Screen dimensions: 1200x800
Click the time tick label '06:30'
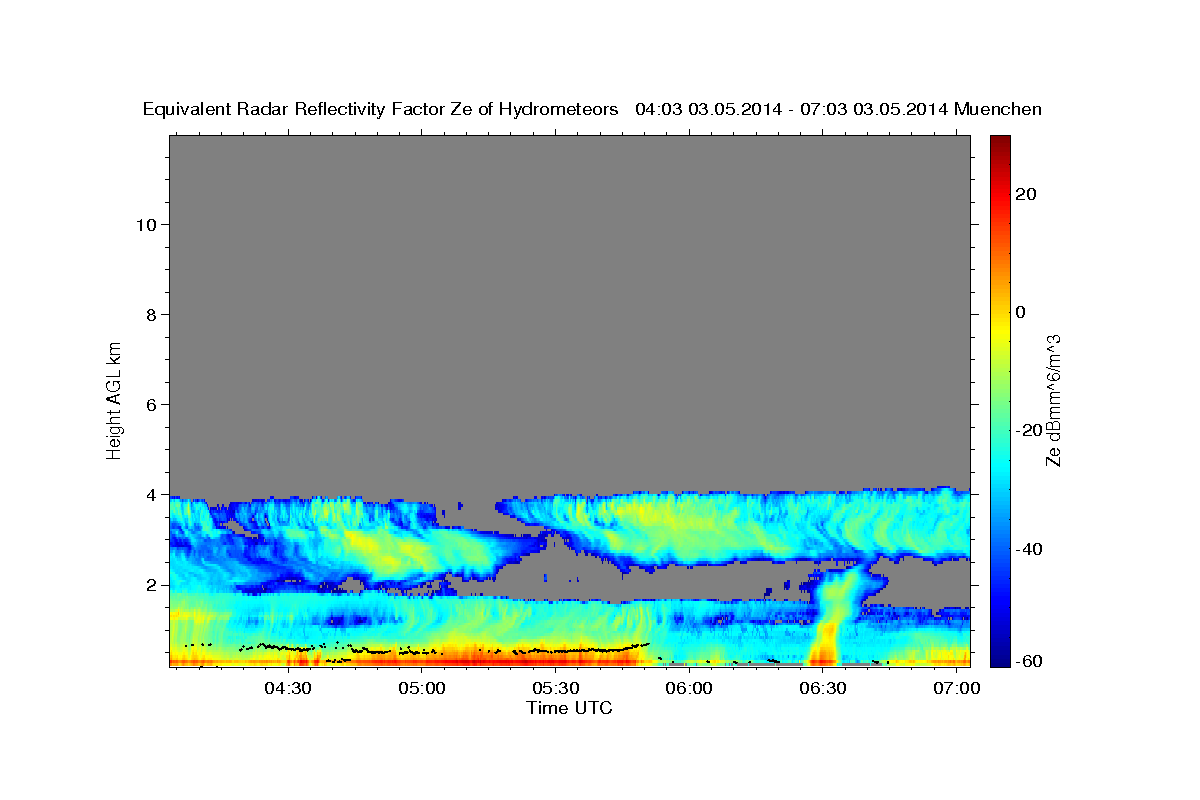(x=823, y=689)
